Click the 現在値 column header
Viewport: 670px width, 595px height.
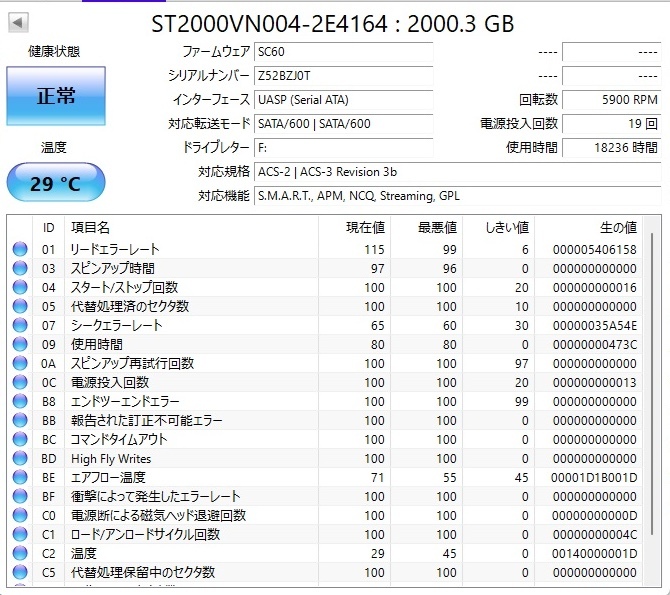[x=354, y=227]
